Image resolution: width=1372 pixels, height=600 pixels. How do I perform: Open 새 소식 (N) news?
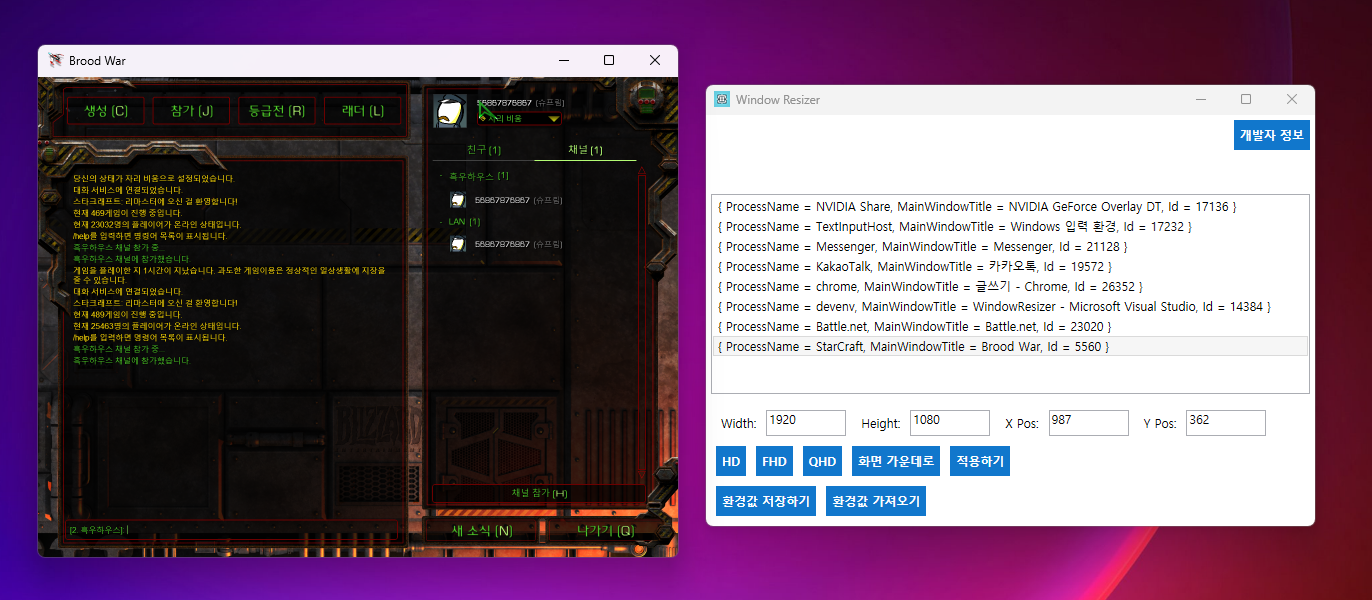click(x=482, y=531)
